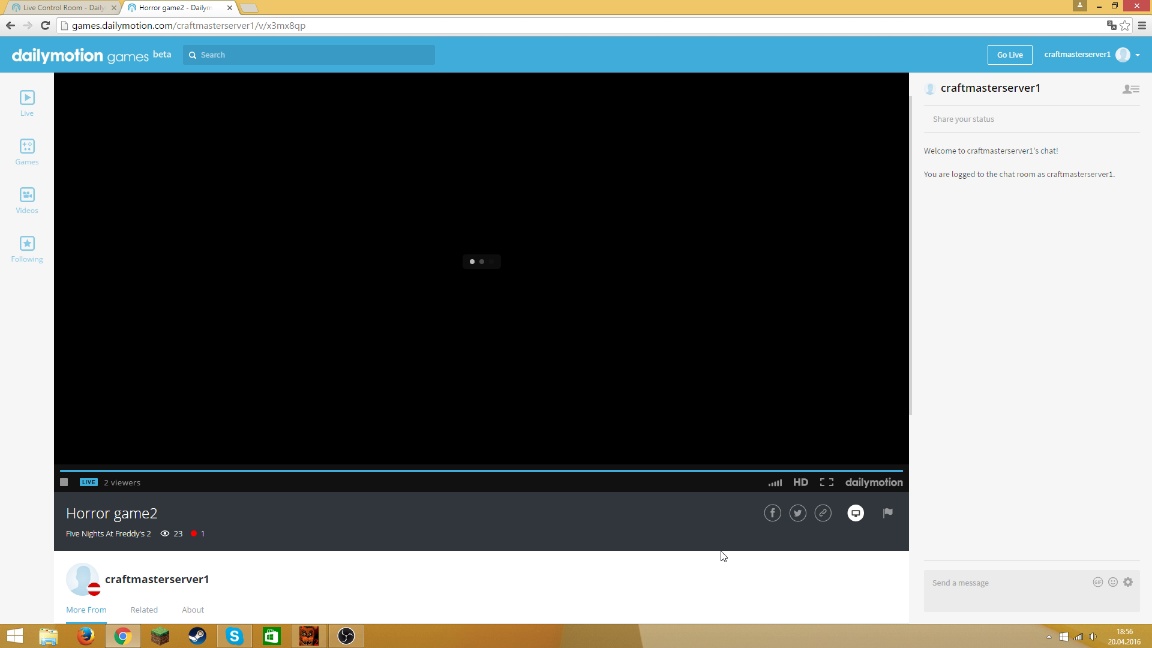Expand the chat user list
This screenshot has height=648, width=1152.
tap(1130, 89)
